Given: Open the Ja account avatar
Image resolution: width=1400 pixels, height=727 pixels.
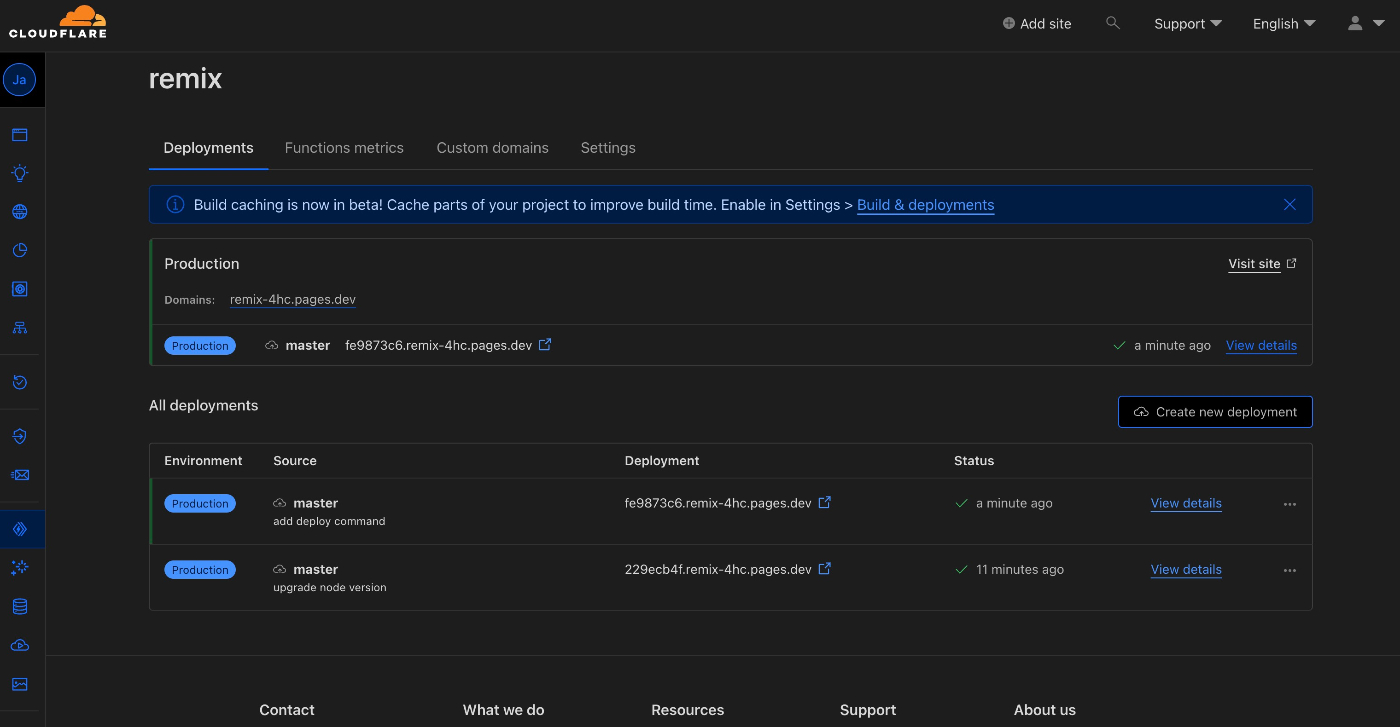Looking at the screenshot, I should (x=19, y=79).
